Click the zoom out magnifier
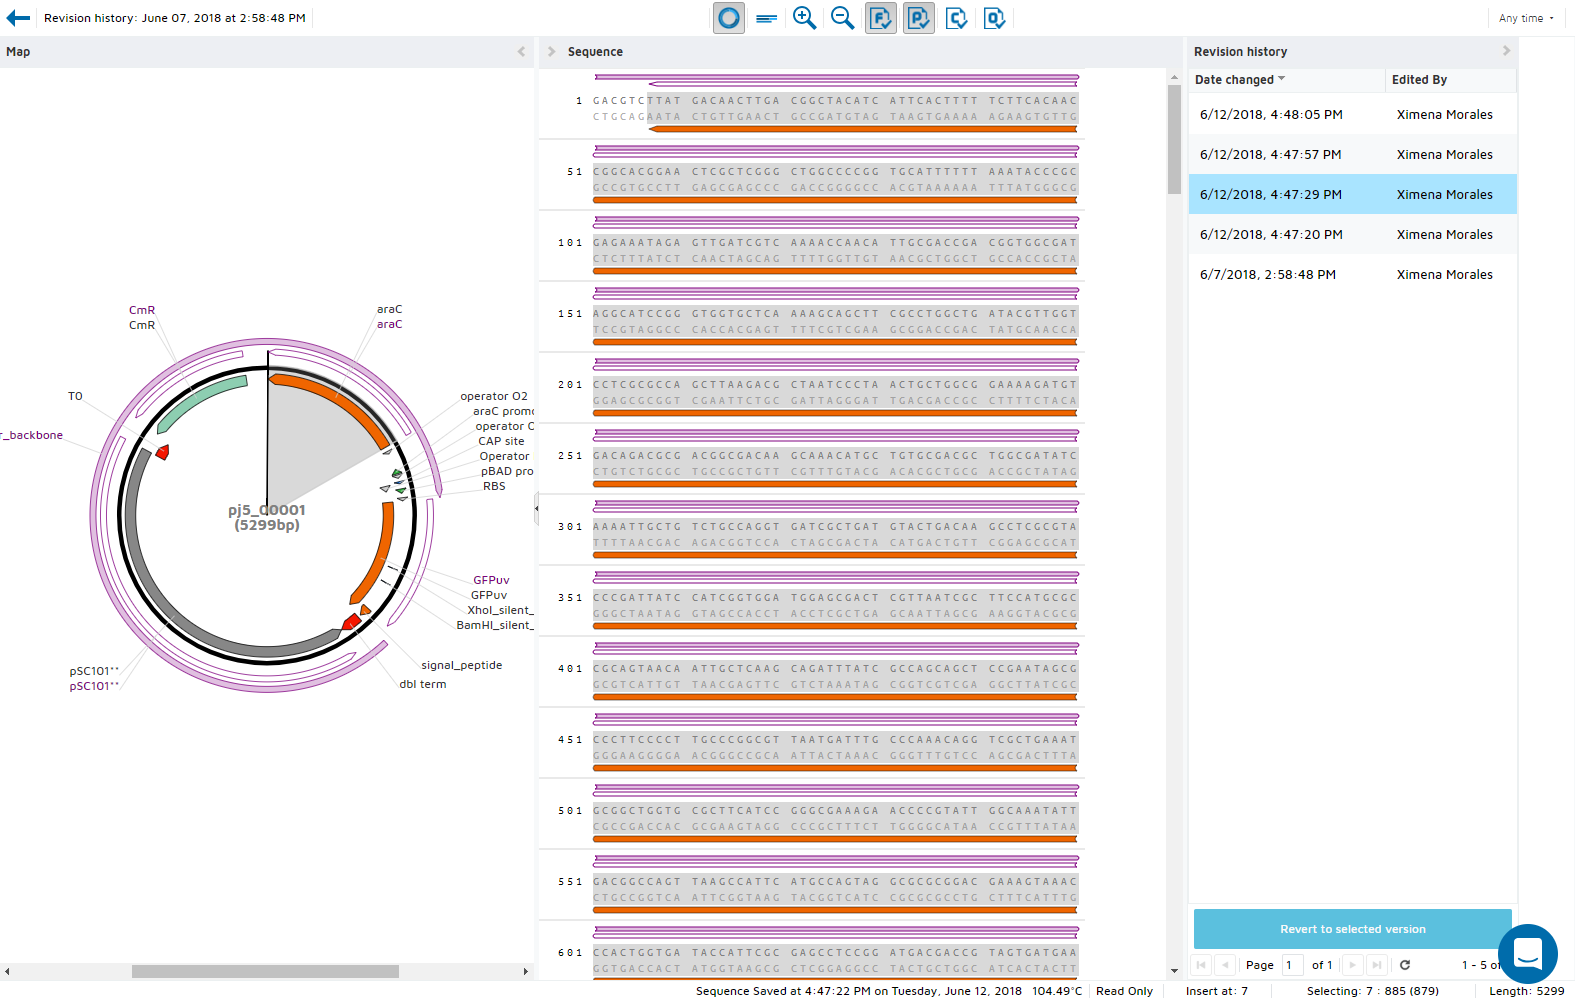The image size is (1575, 1002). tap(842, 18)
